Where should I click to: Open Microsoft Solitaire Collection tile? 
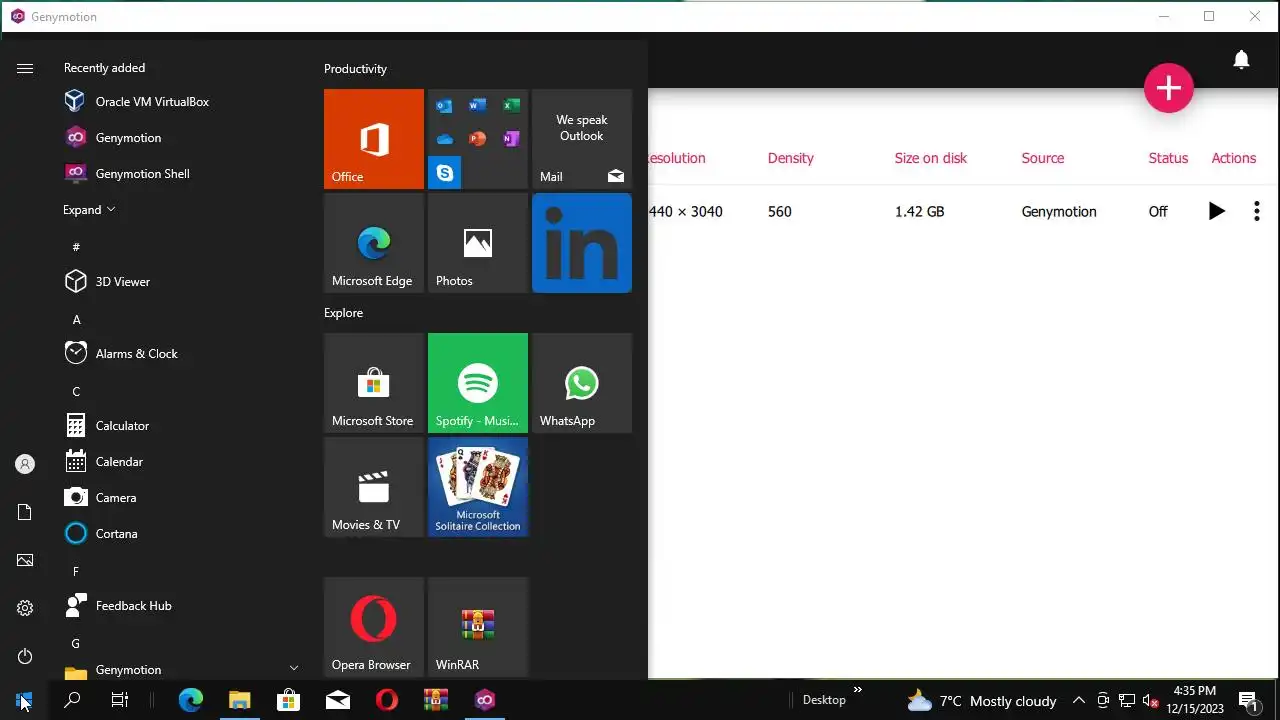click(x=478, y=487)
